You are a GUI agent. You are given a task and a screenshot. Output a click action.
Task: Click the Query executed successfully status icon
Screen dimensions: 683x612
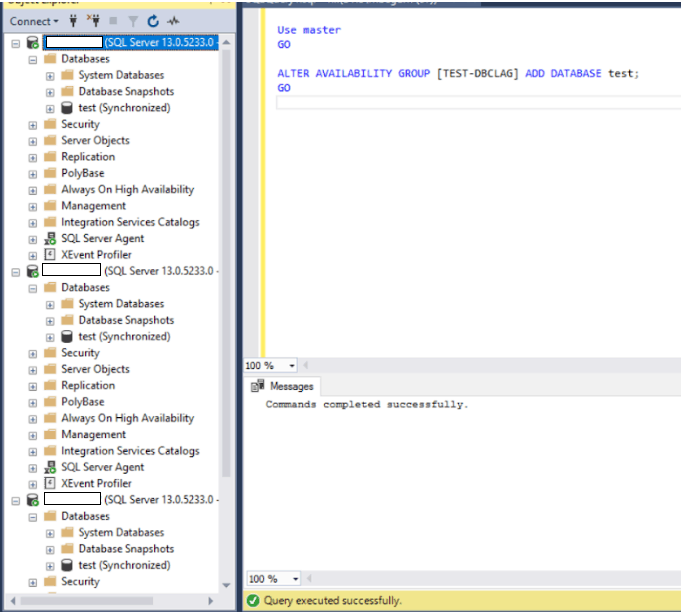coord(253,601)
